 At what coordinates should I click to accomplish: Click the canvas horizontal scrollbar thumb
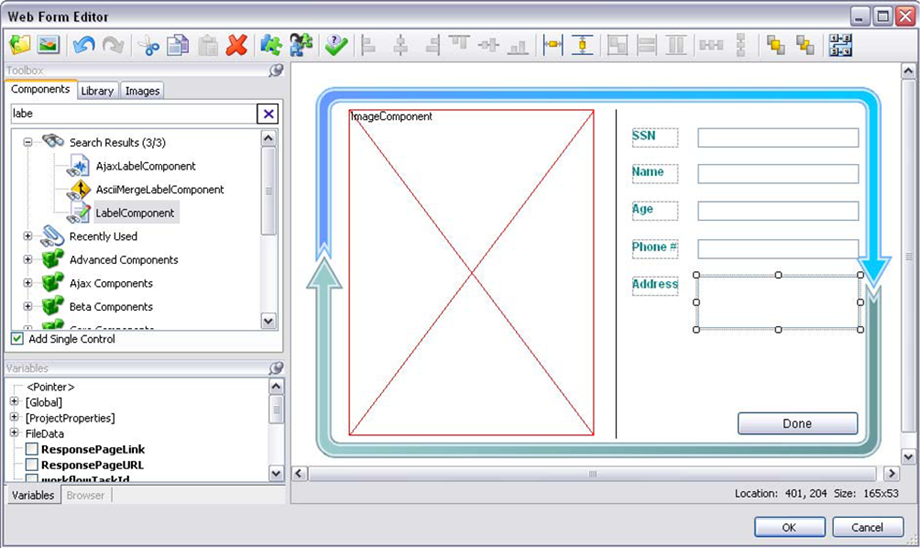click(592, 473)
